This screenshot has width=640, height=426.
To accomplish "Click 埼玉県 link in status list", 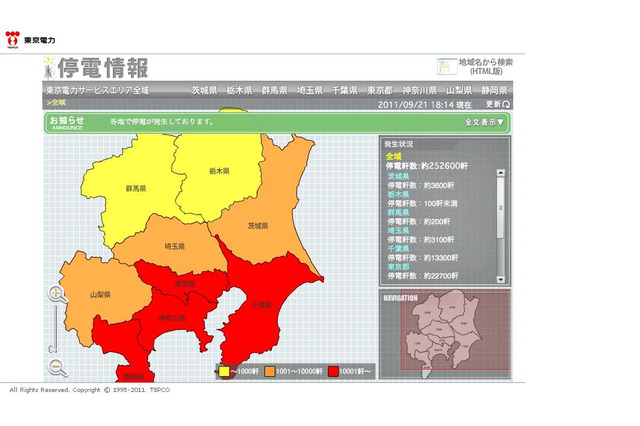I will (398, 231).
